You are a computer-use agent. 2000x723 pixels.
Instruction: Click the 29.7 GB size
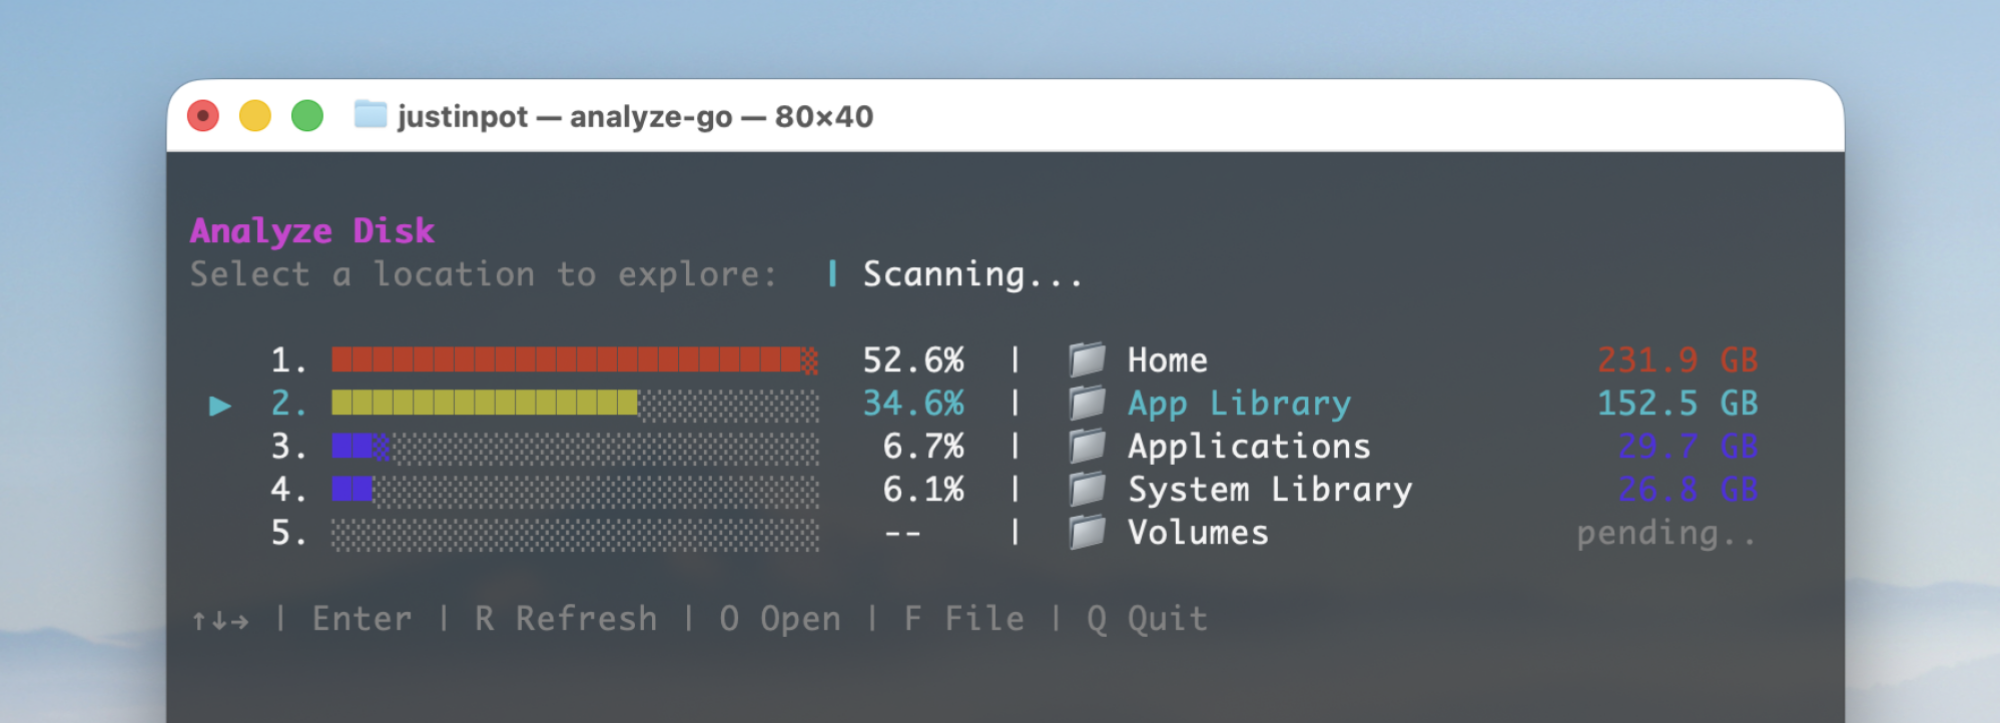pyautogui.click(x=1688, y=446)
